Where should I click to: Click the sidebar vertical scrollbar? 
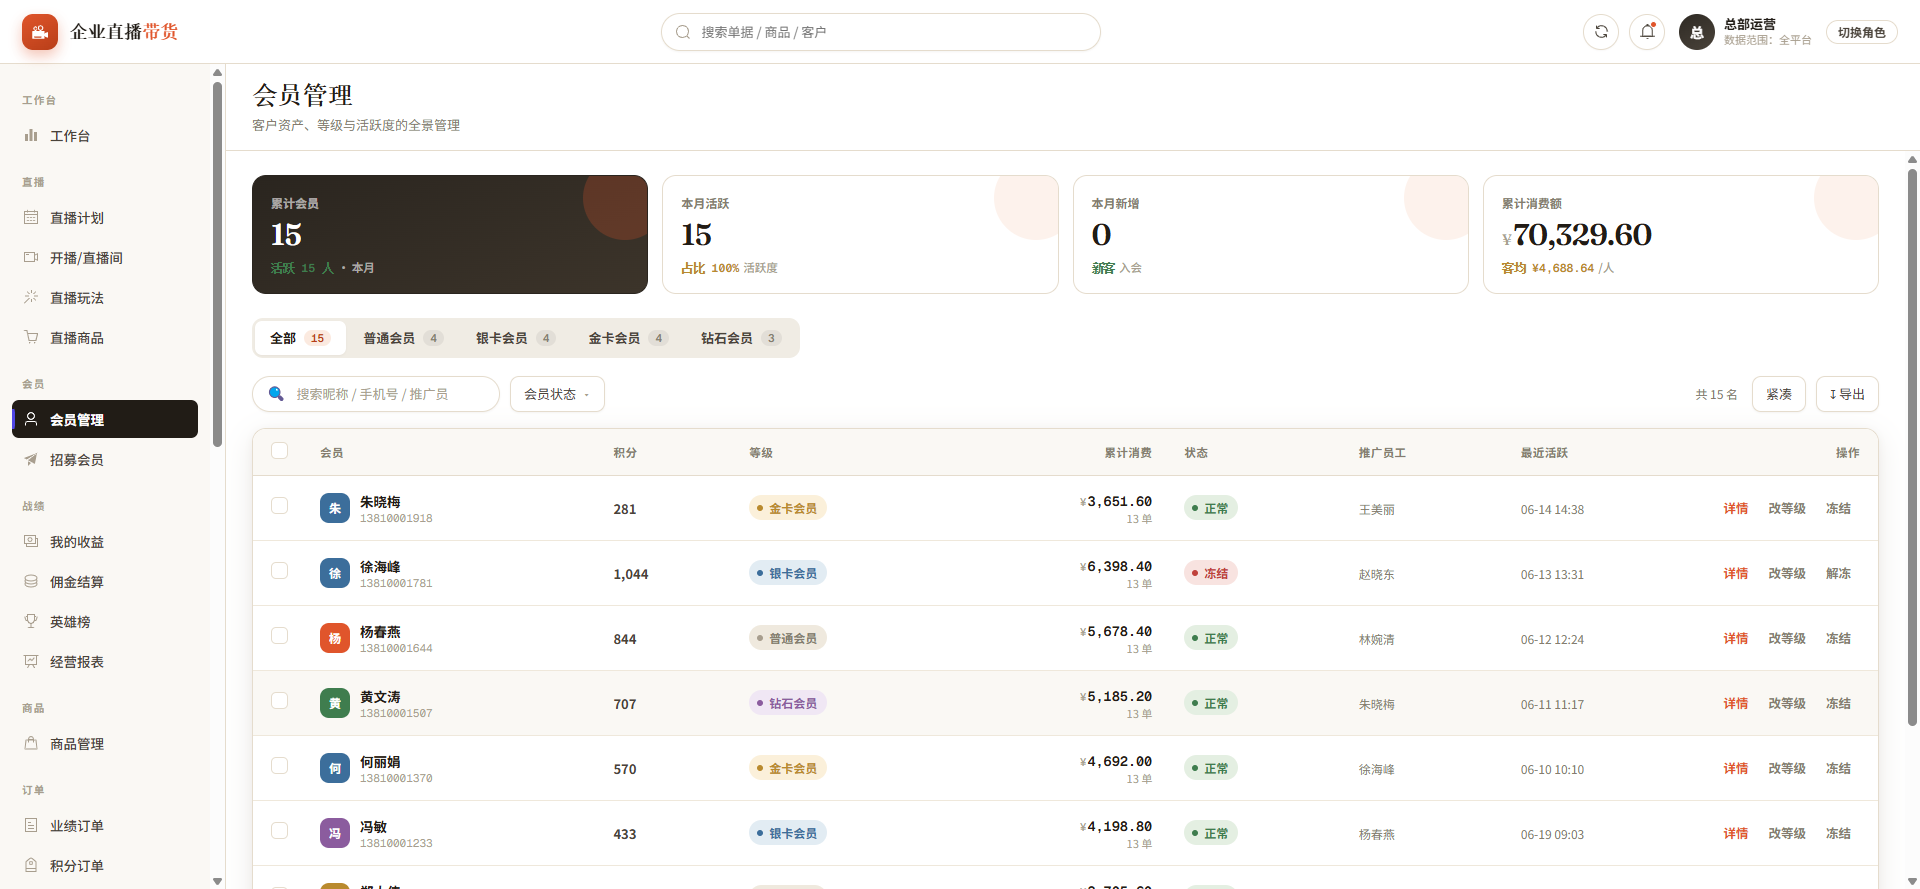click(217, 263)
